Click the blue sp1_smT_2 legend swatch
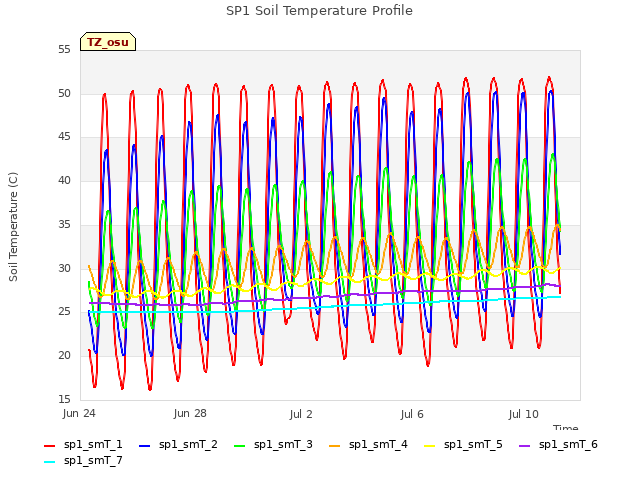The image size is (640, 480). pyautogui.click(x=144, y=446)
